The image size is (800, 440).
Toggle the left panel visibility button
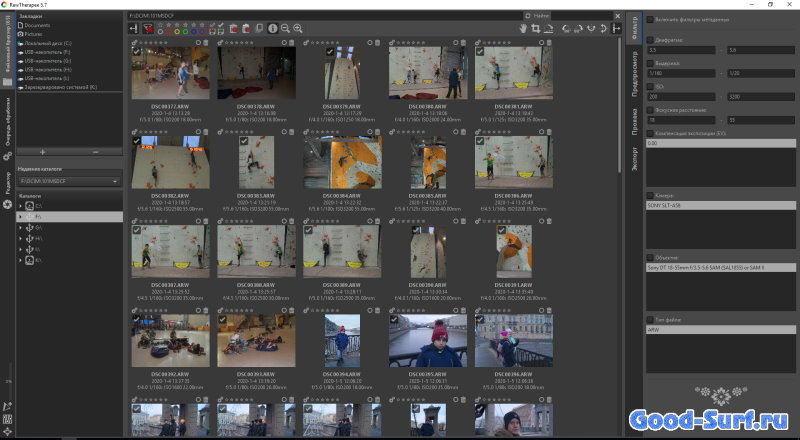(x=134, y=29)
